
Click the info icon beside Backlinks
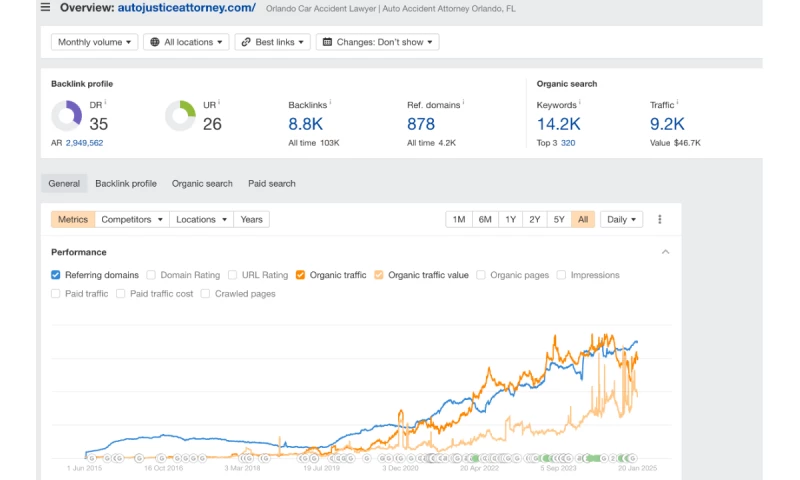pos(332,103)
